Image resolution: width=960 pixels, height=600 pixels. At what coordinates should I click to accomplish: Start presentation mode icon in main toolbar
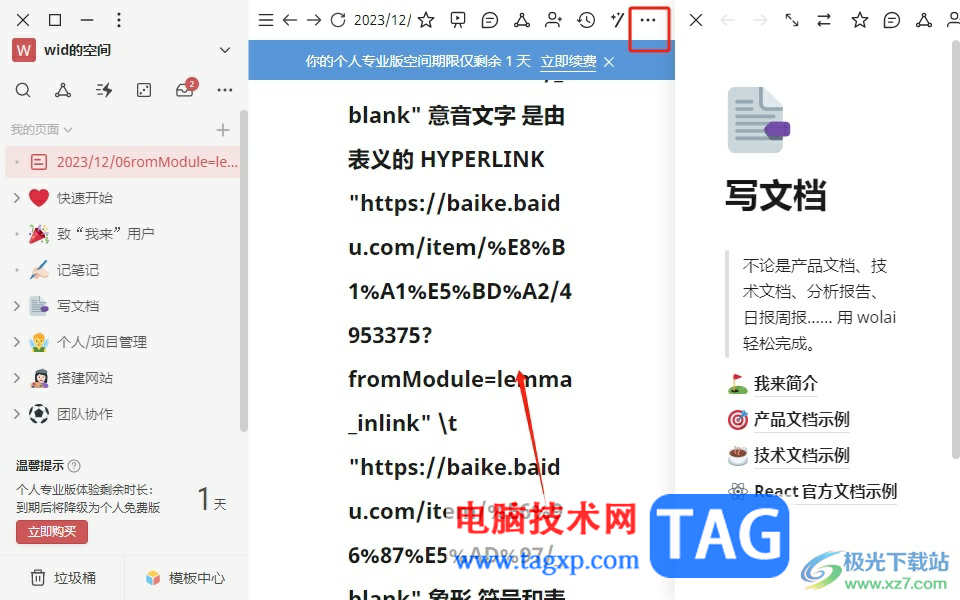457,20
